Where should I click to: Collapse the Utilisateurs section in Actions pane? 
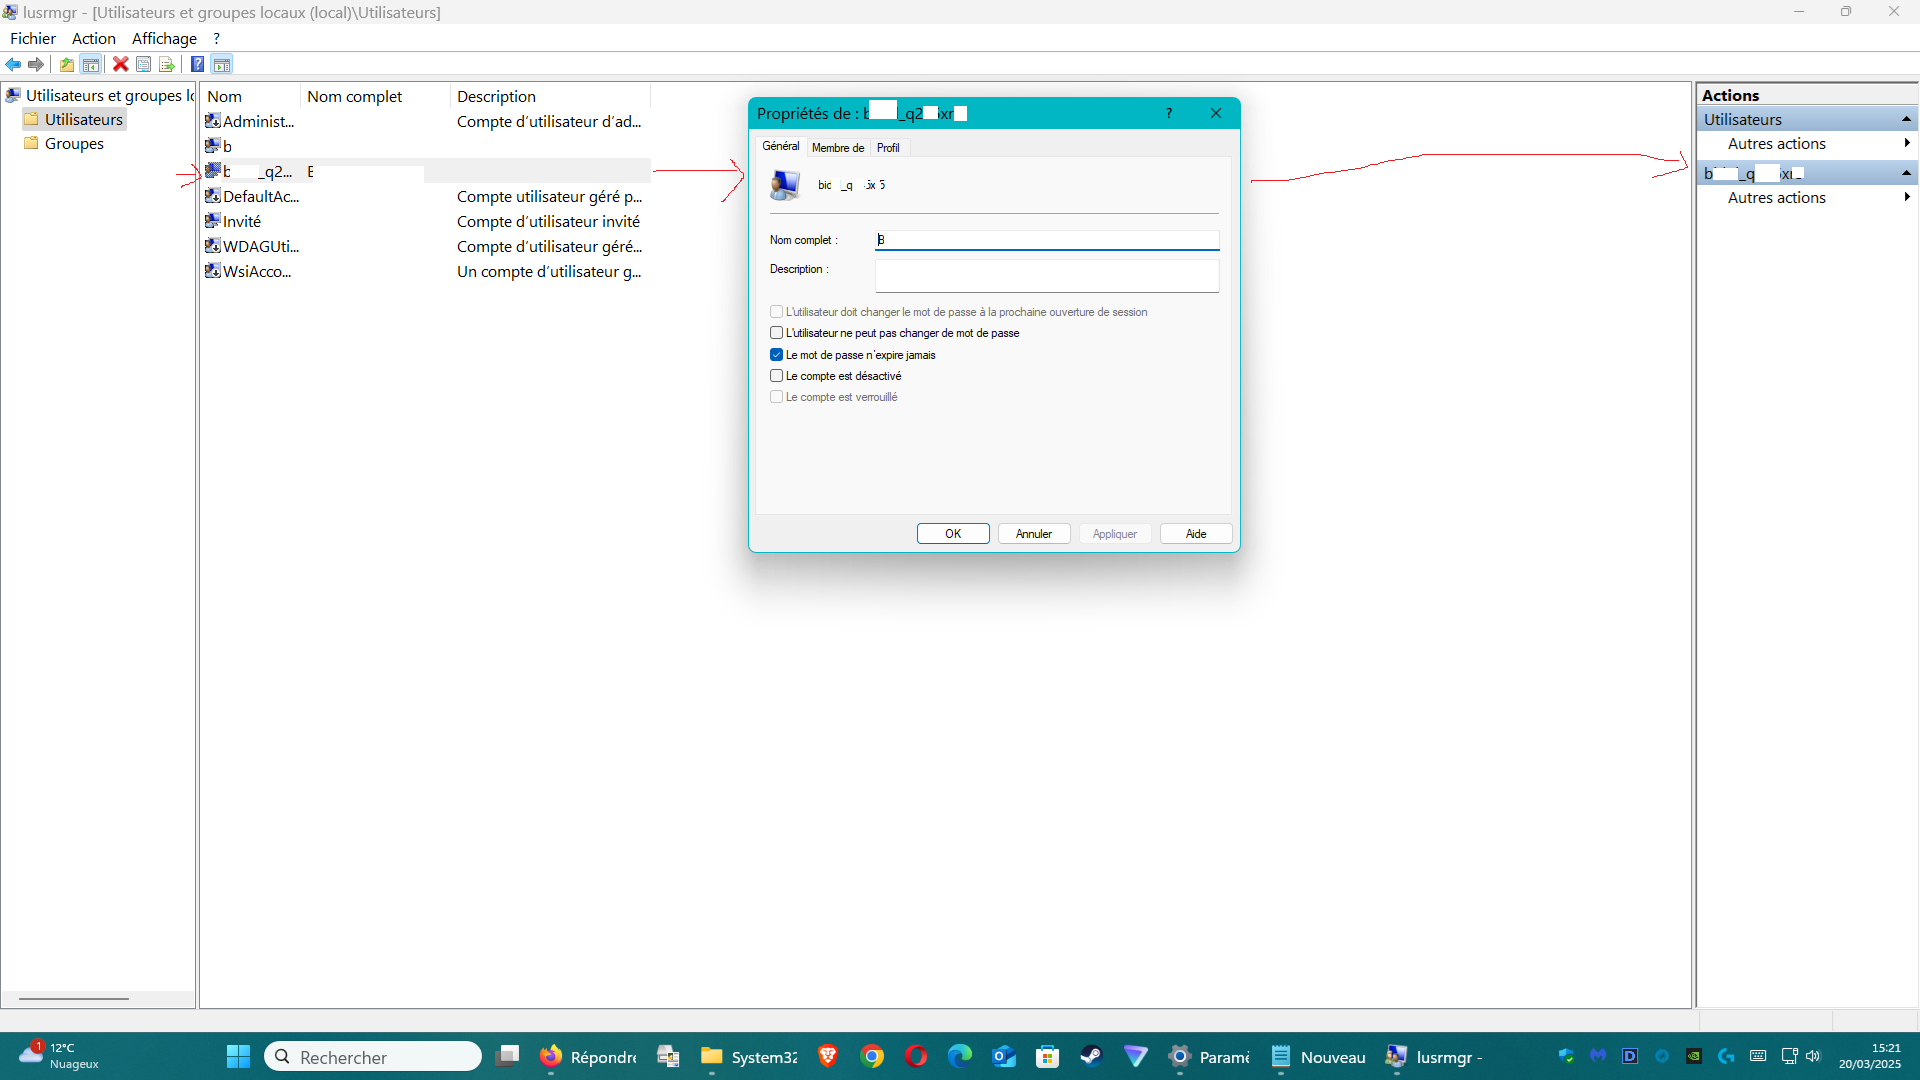point(1906,120)
